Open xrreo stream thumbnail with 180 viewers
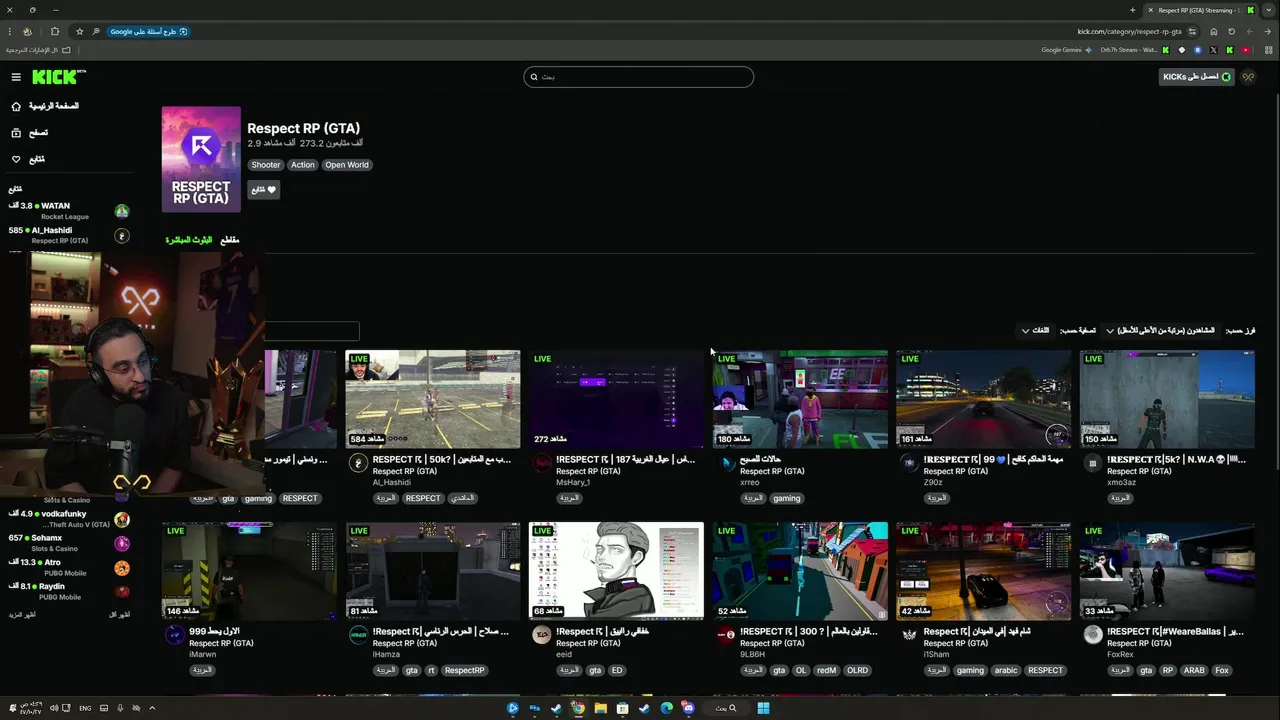The height and width of the screenshot is (720, 1280). (800, 399)
